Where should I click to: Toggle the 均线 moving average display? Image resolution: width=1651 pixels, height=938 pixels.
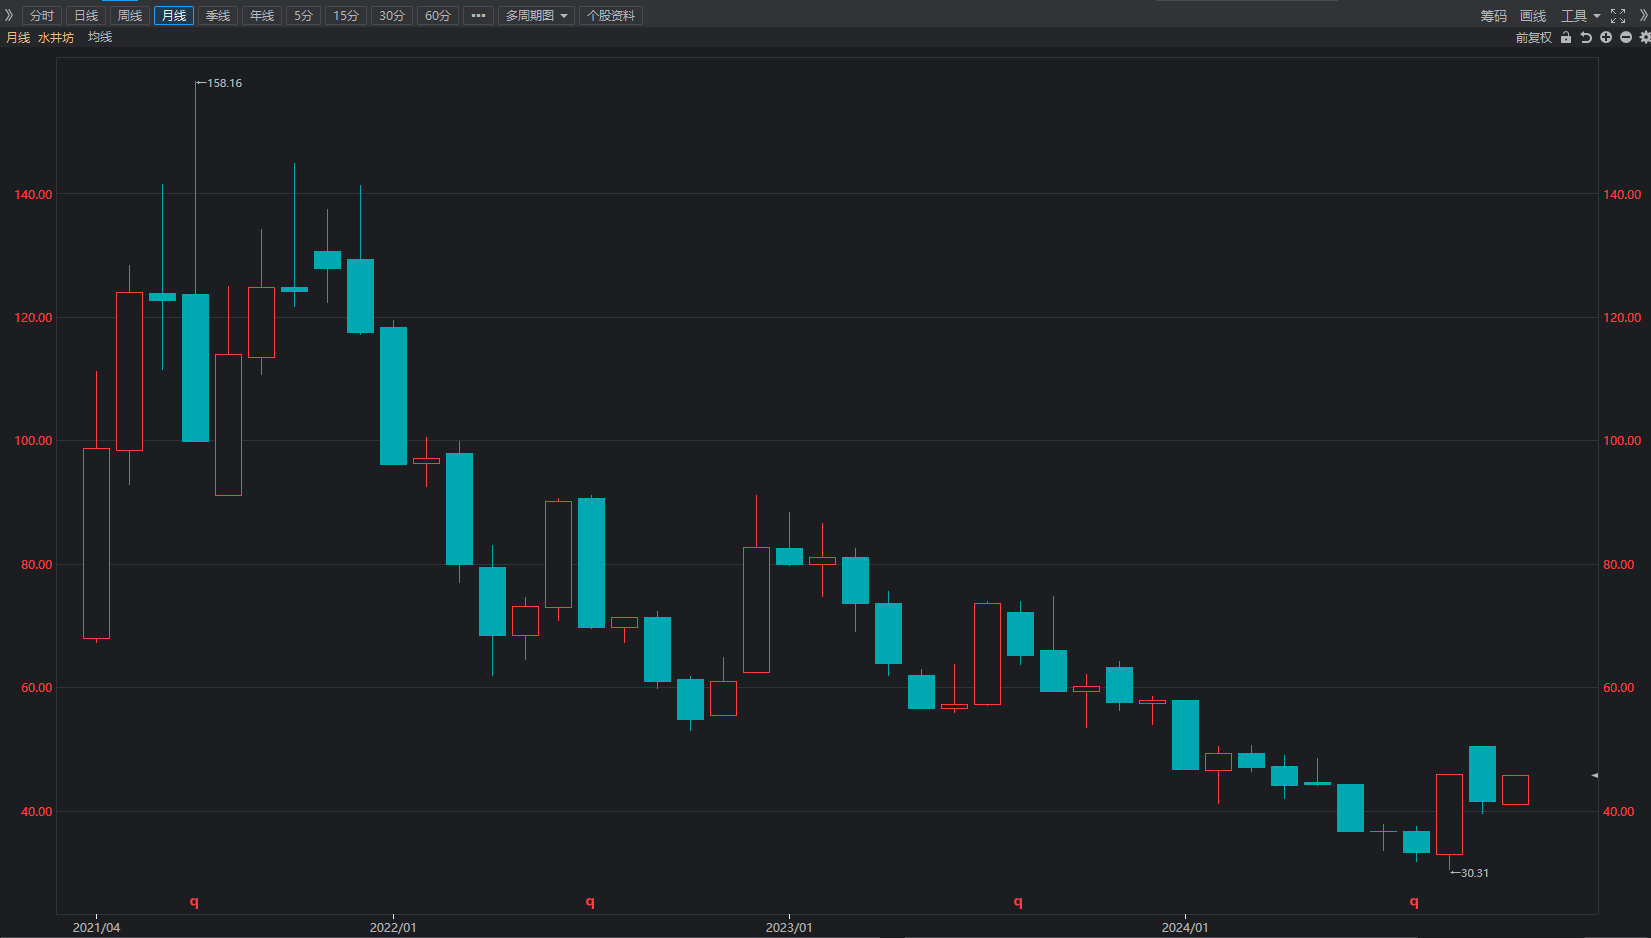[100, 37]
